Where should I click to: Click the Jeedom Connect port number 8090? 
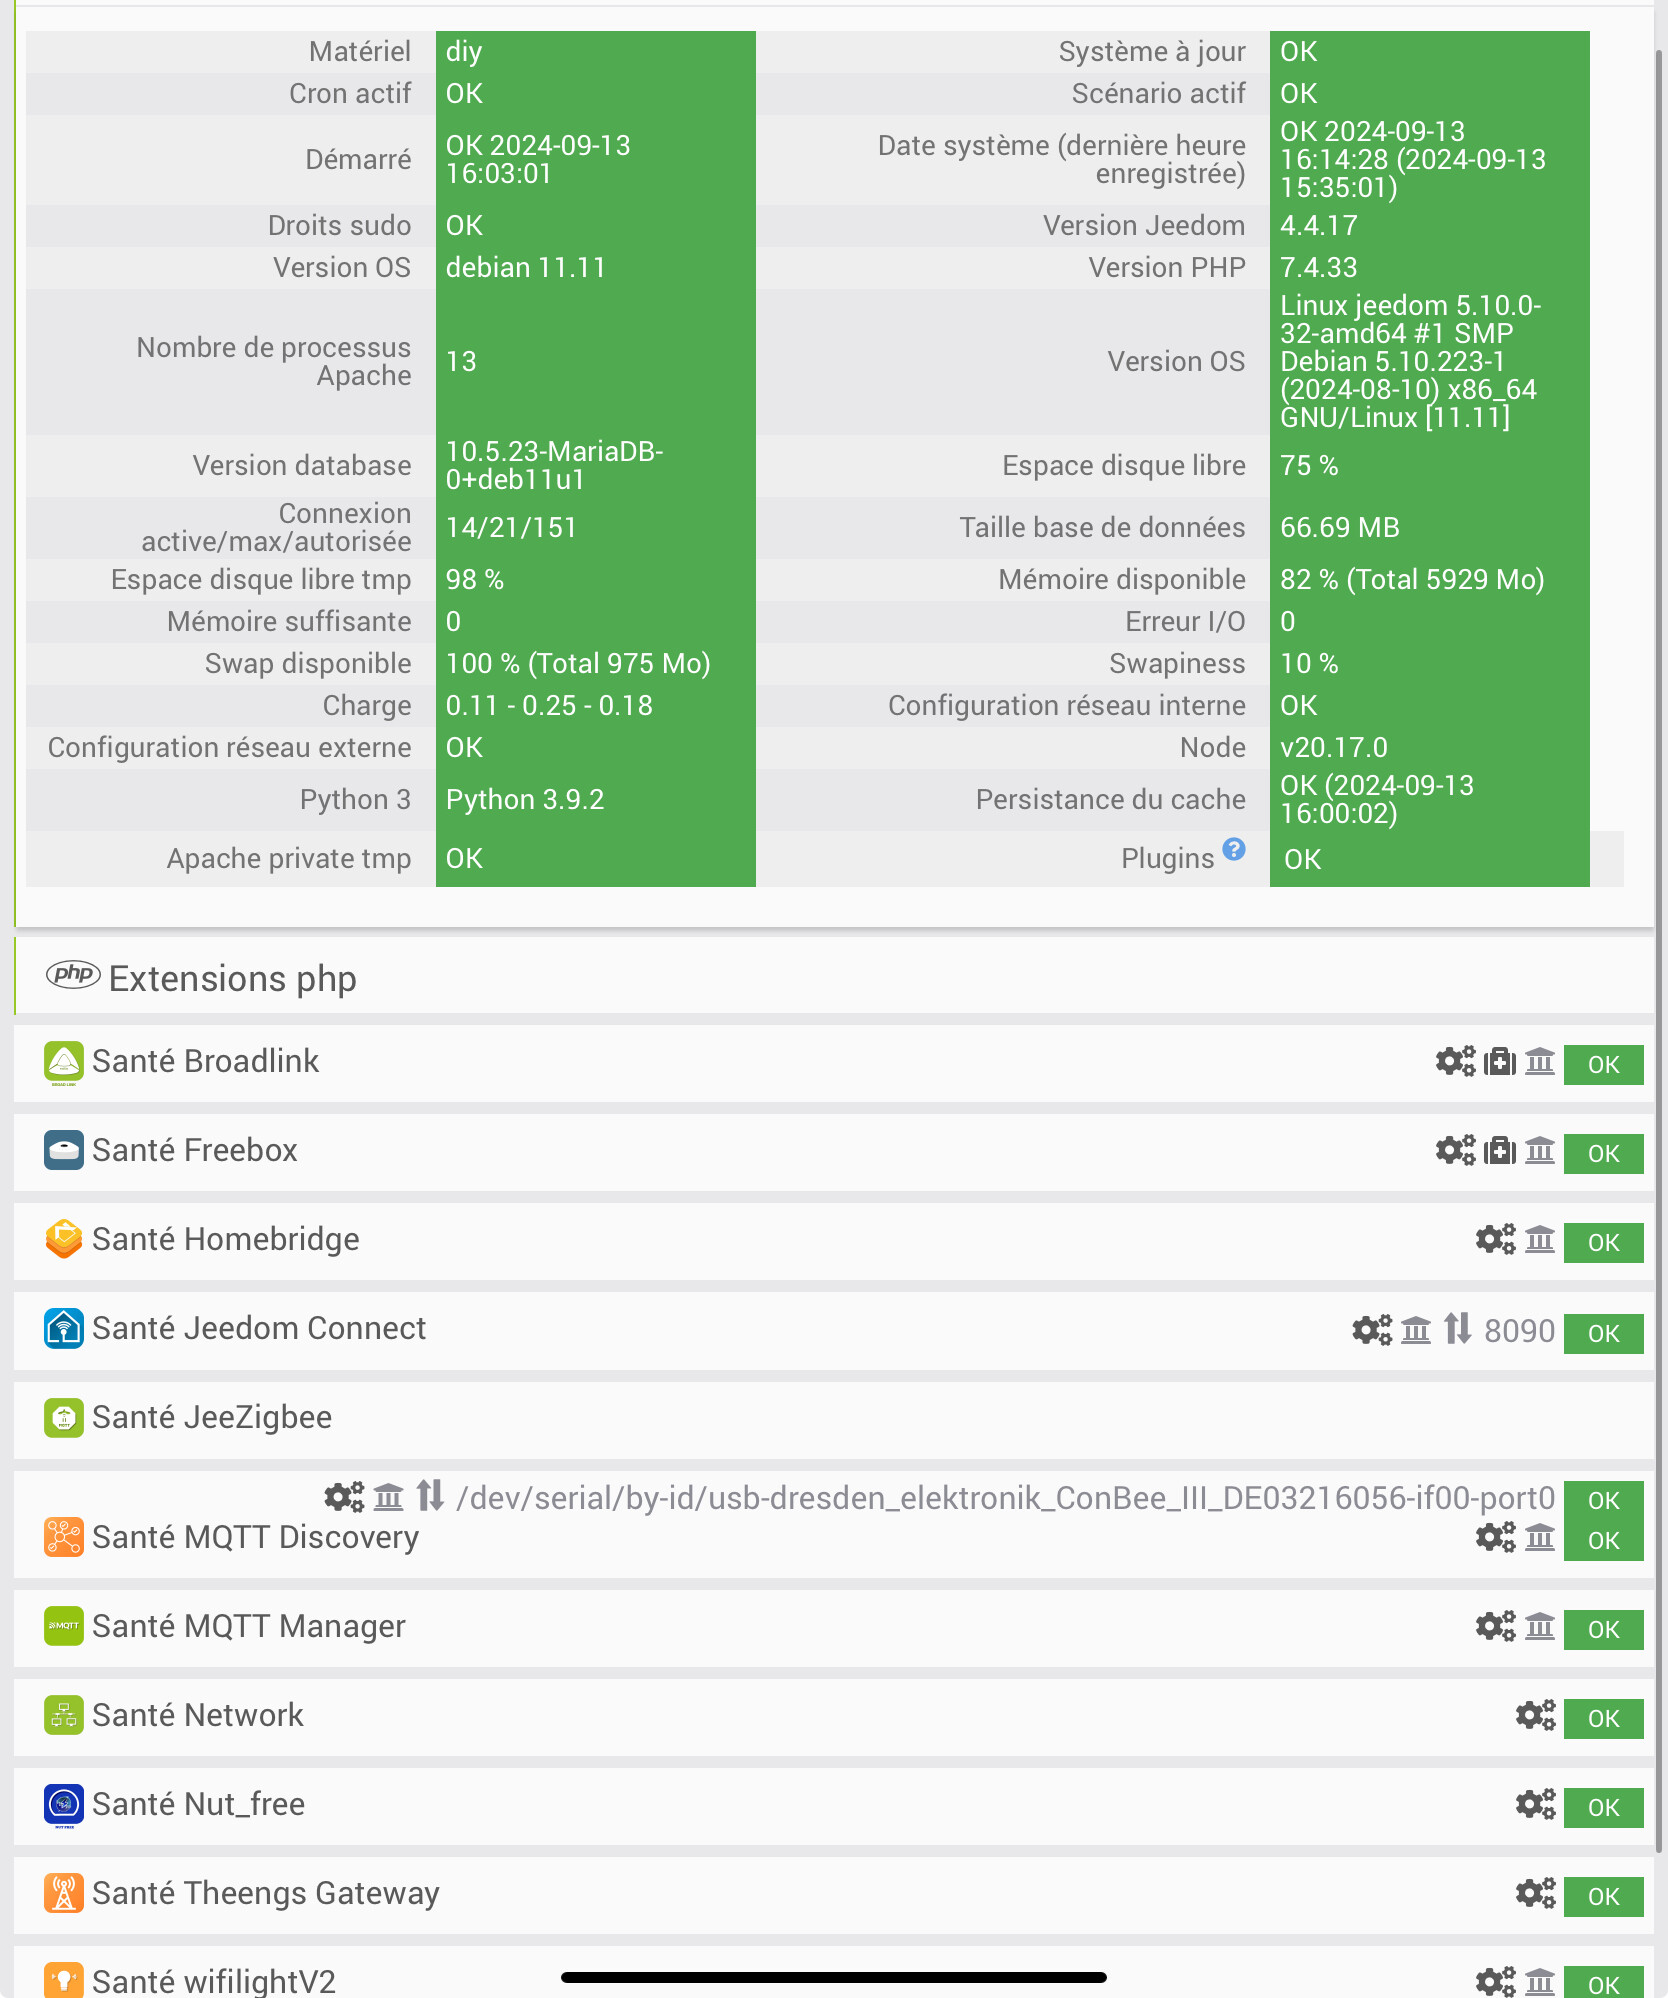(1519, 1331)
